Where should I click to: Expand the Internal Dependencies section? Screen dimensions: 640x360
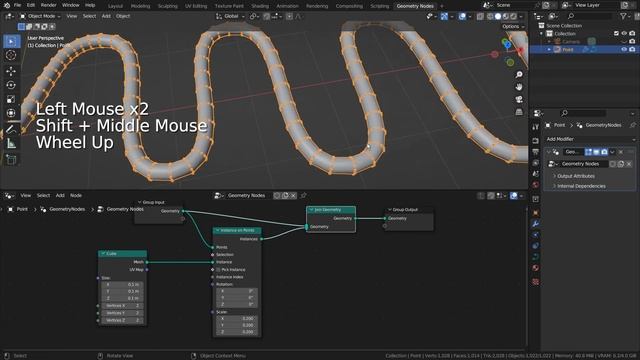578,186
